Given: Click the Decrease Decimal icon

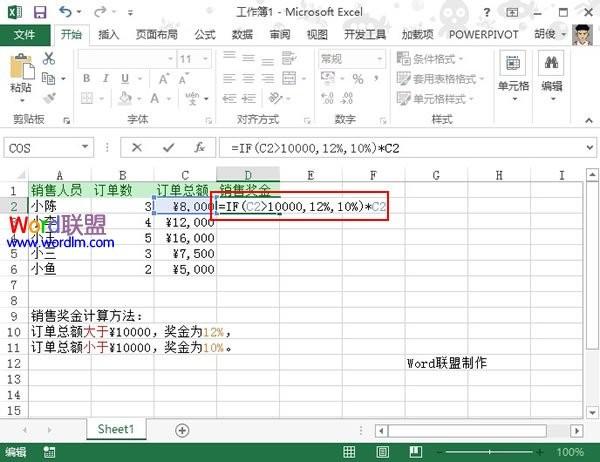Looking at the screenshot, I should pyautogui.click(x=346, y=98).
